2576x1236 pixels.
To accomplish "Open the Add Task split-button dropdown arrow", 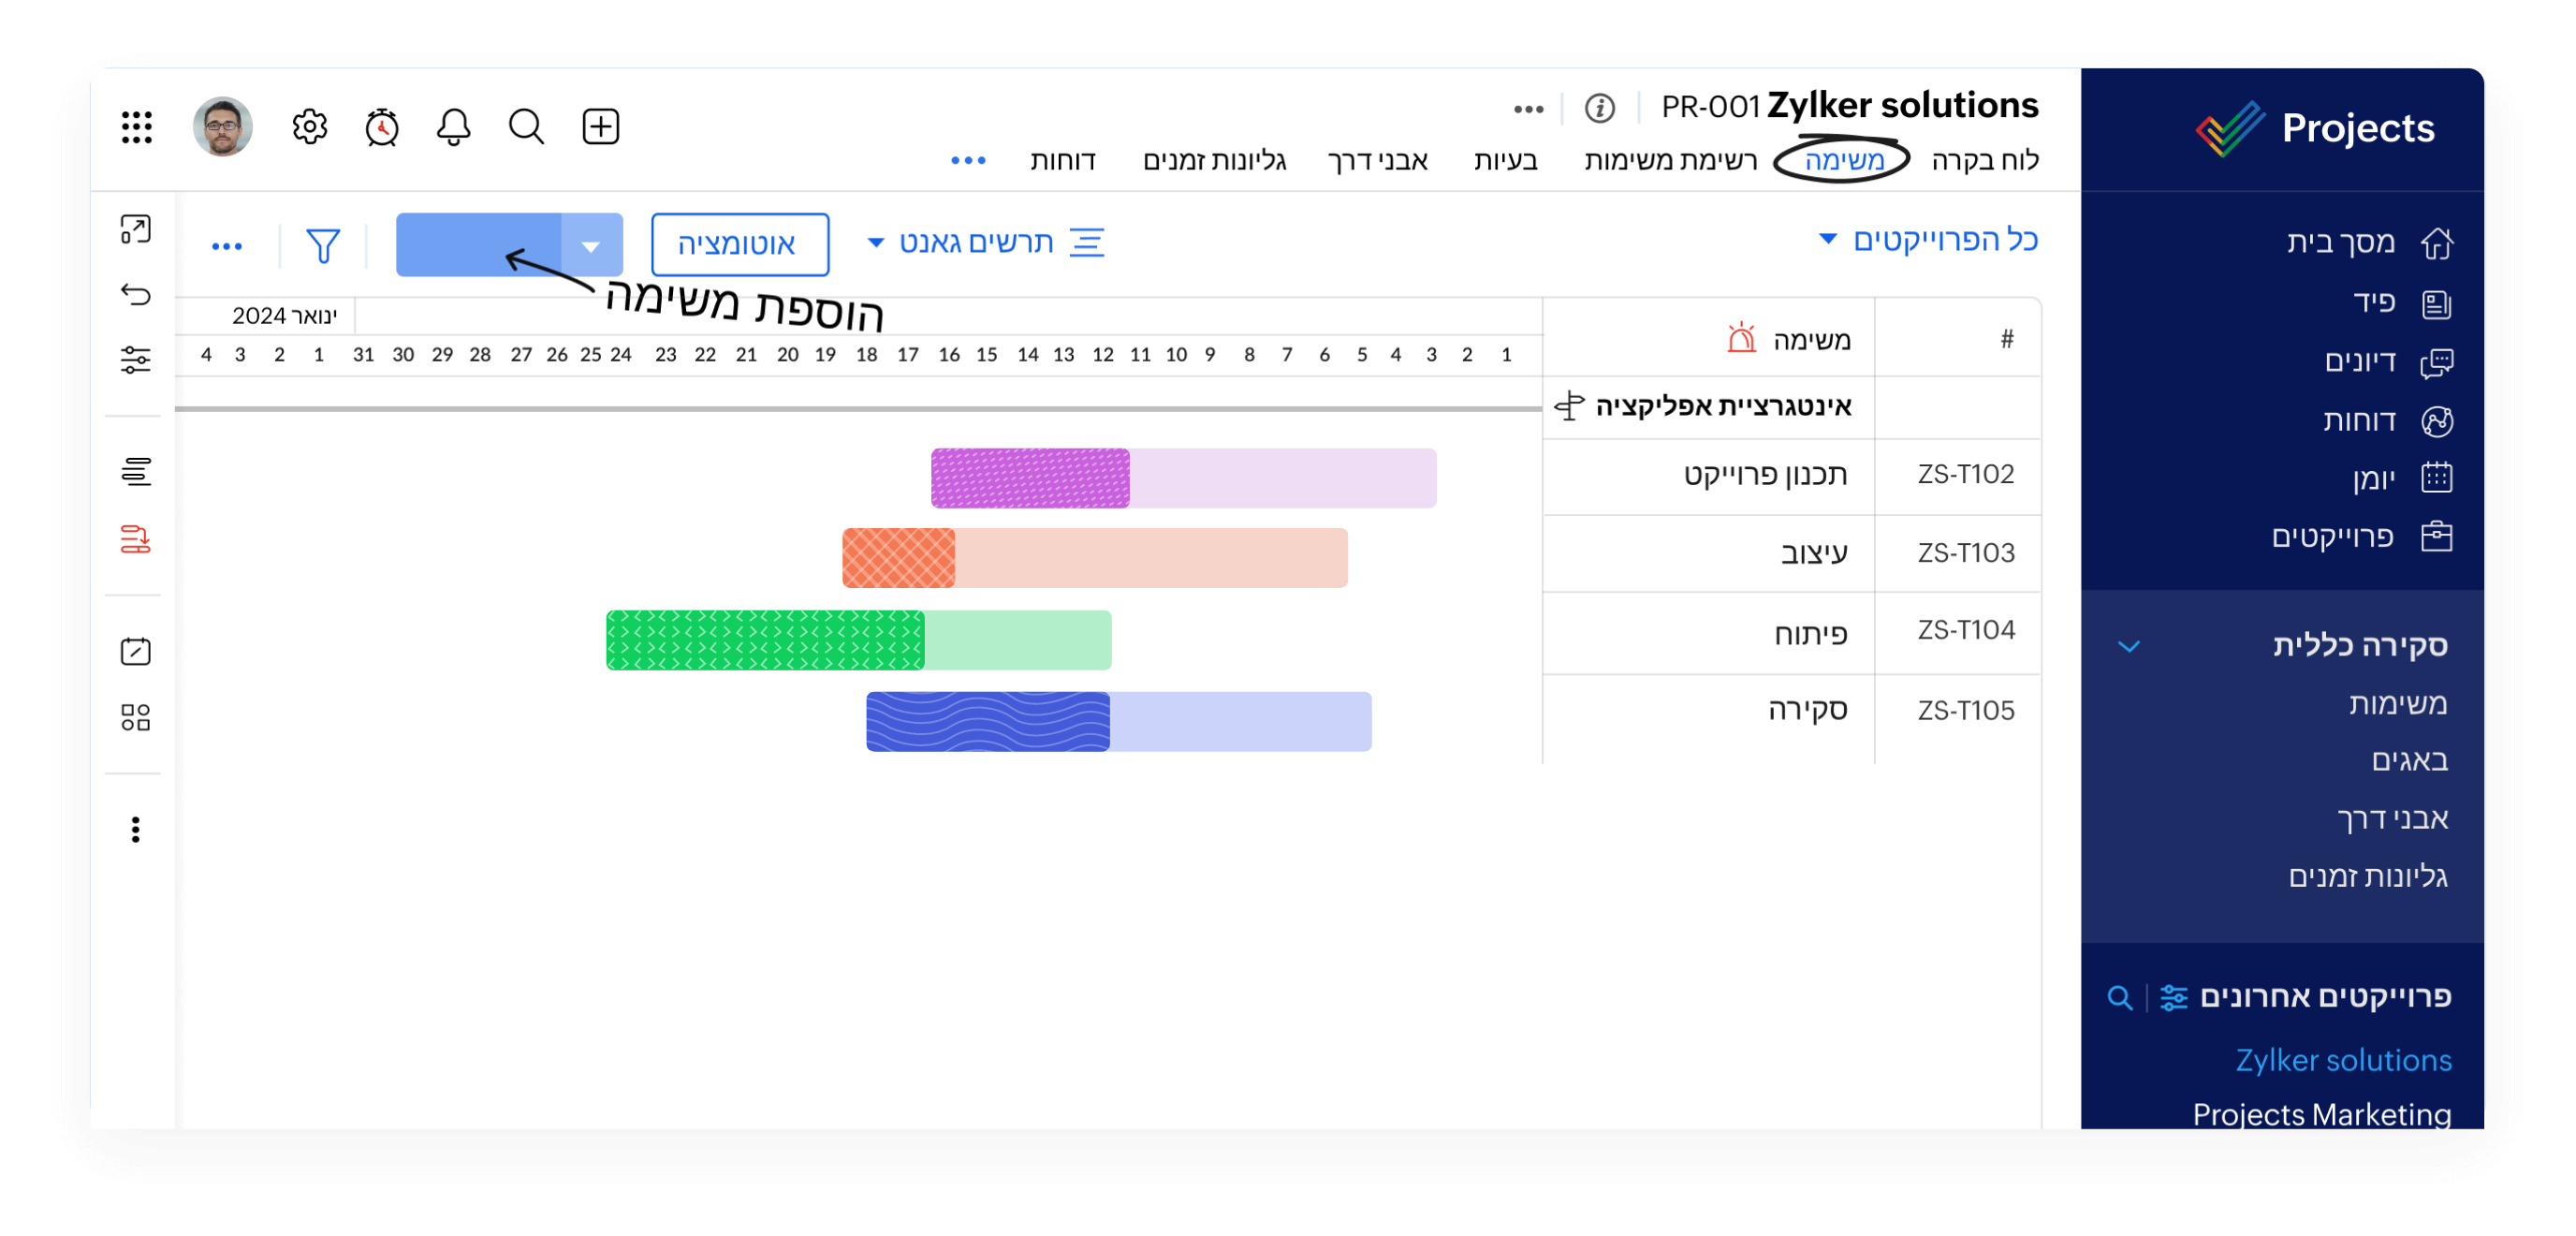I will click(x=591, y=245).
